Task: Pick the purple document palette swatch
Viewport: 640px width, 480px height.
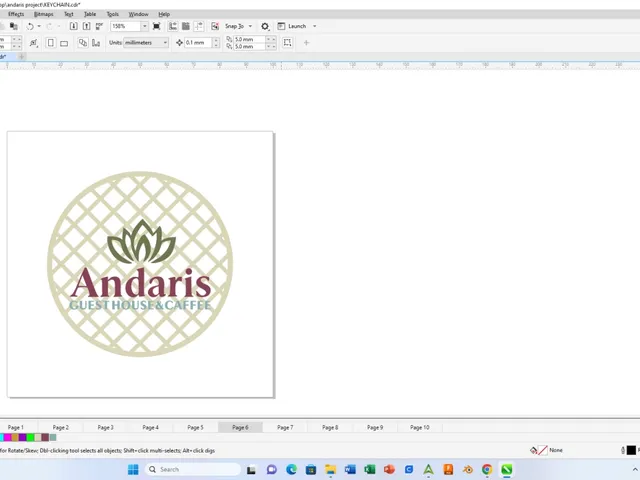Action: coord(22,438)
